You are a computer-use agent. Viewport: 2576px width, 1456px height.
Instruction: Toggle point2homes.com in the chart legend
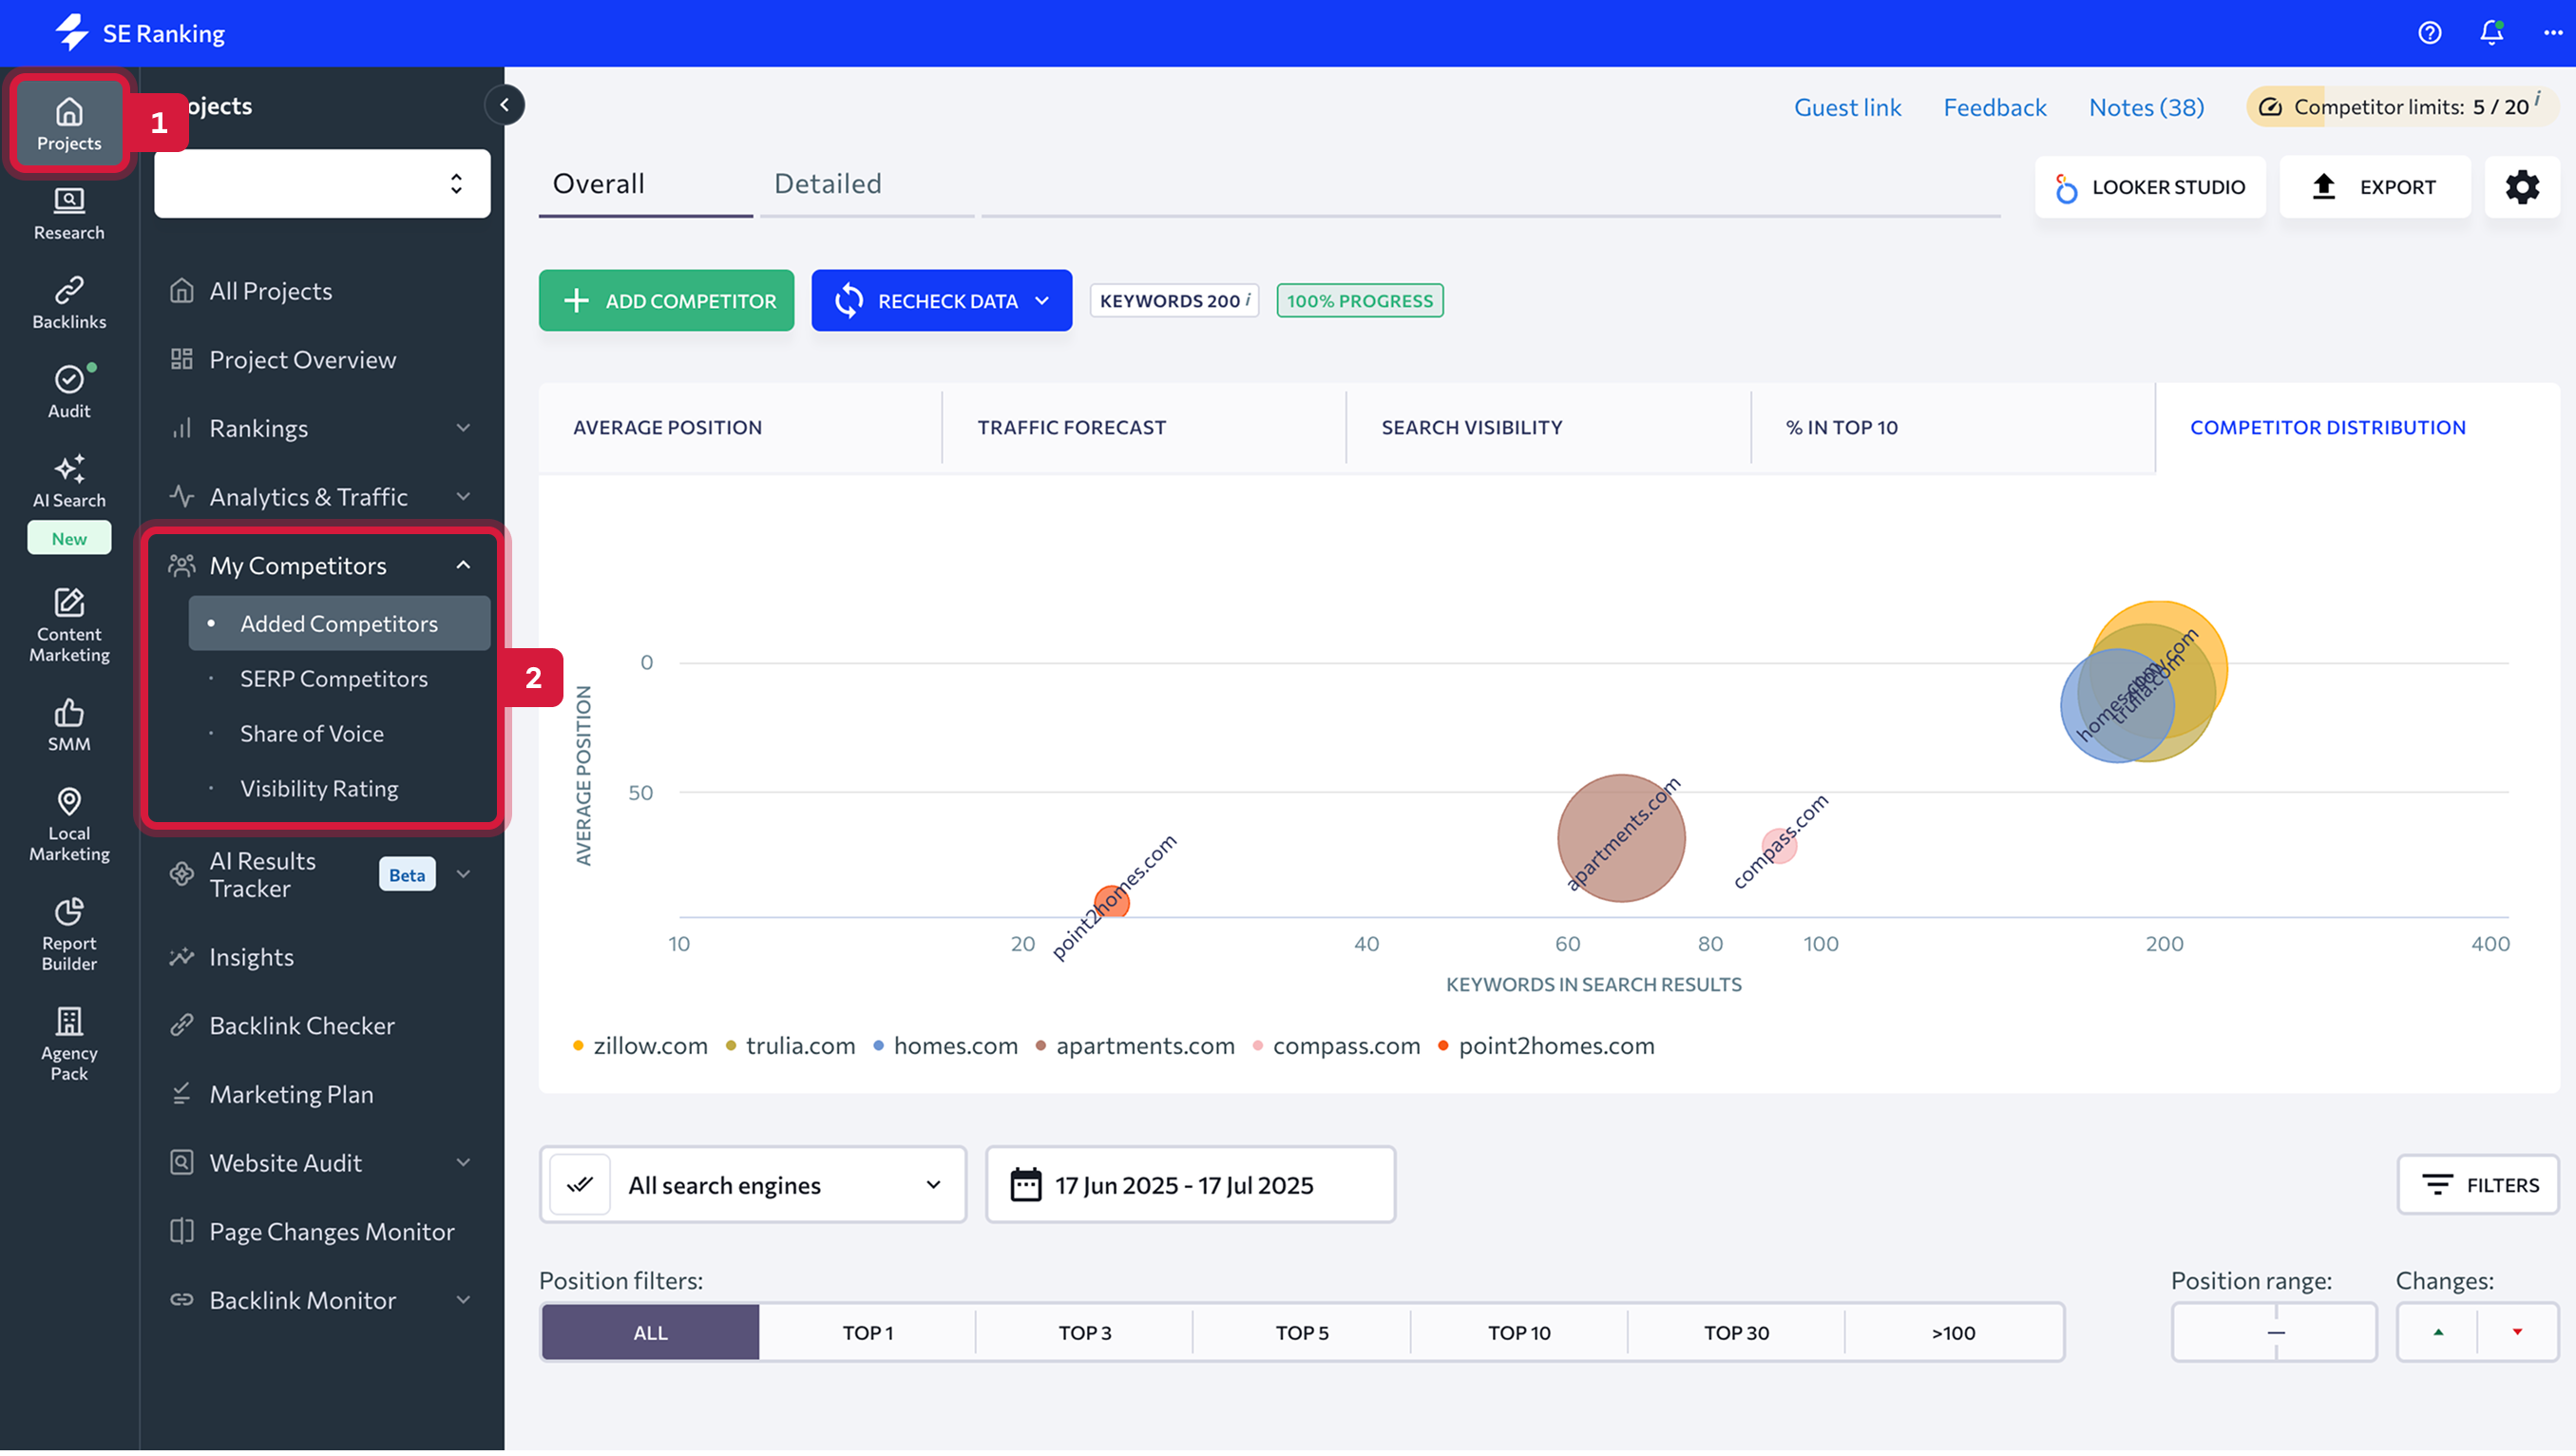tap(1546, 1046)
